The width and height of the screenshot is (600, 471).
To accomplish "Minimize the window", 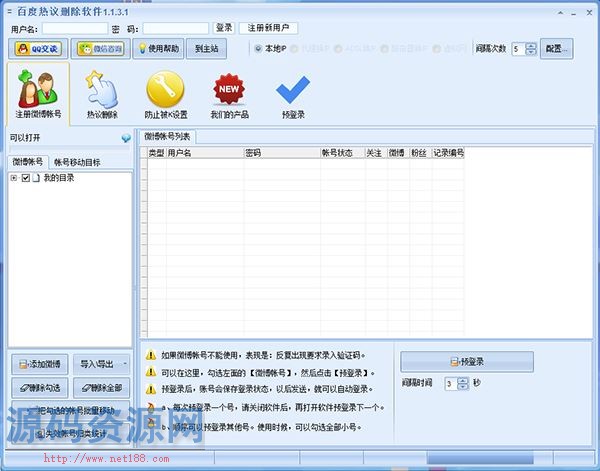I will click(x=574, y=13).
